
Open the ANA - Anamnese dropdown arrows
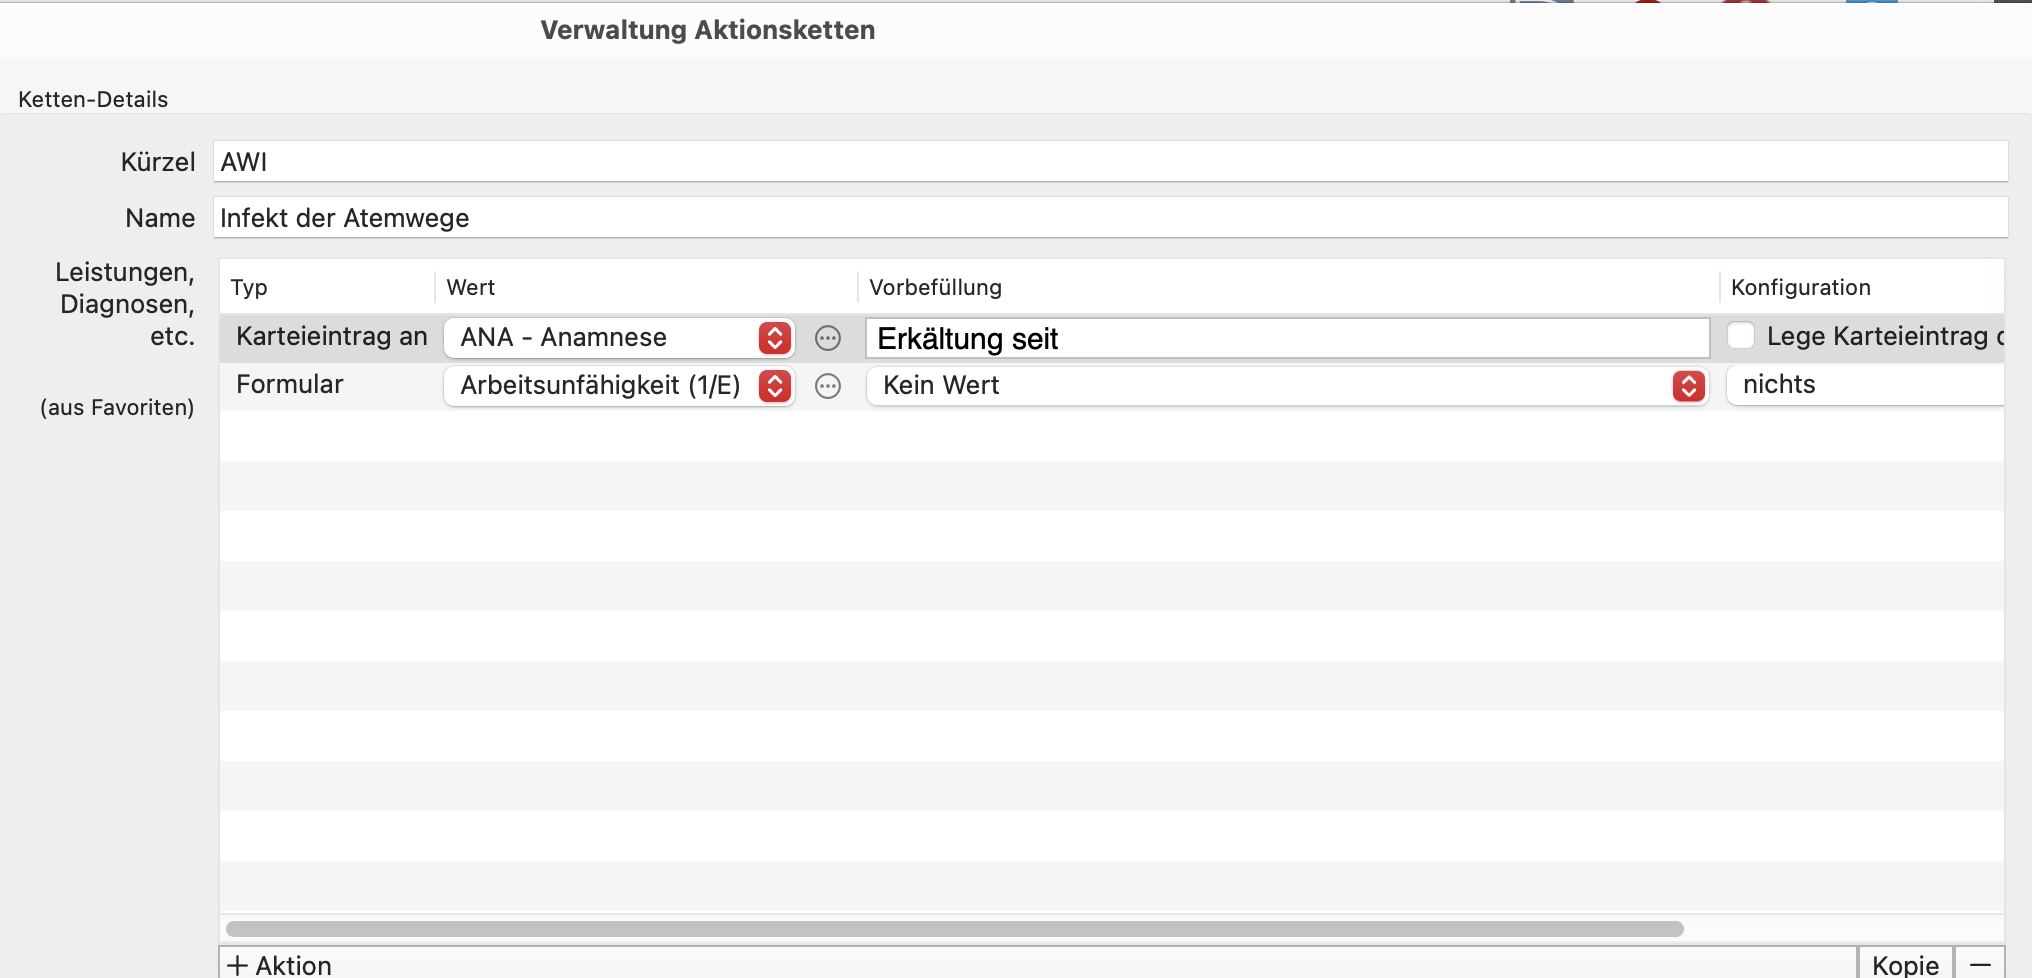tap(775, 338)
